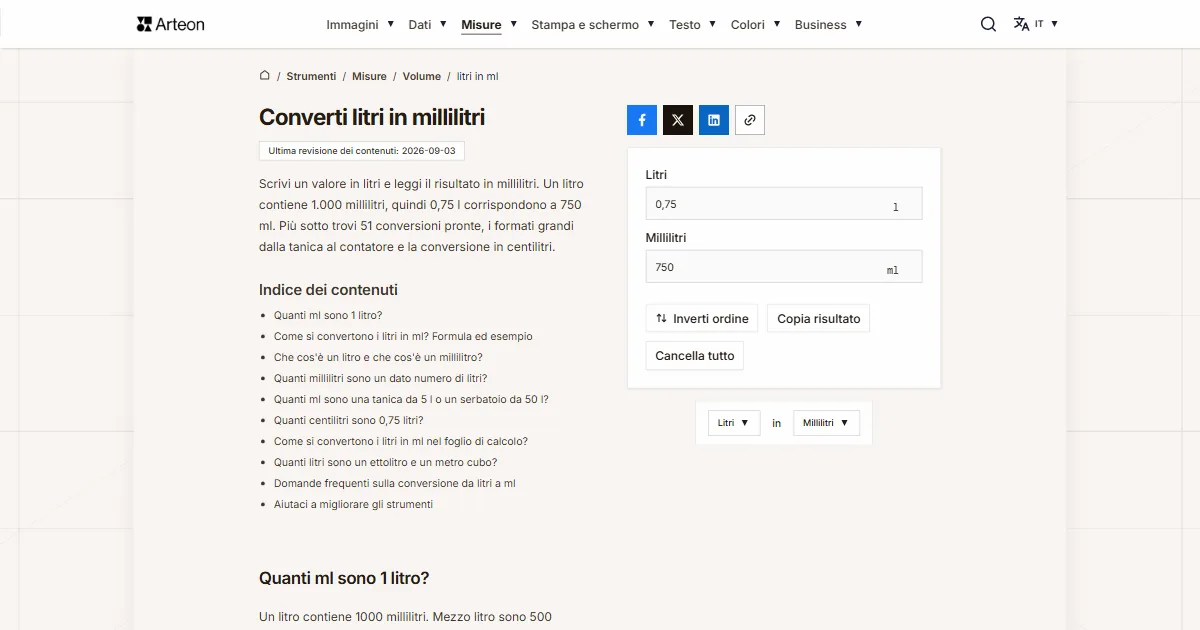Open the Arteon home logo
This screenshot has width=1200, height=630.
(171, 24)
